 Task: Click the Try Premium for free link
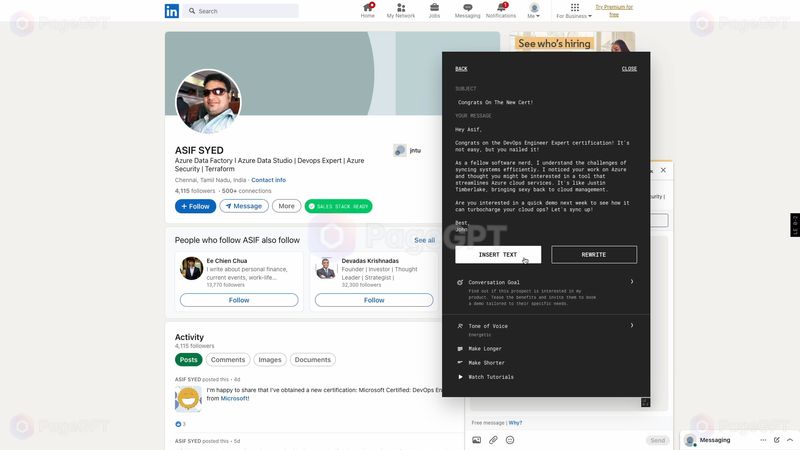click(x=614, y=11)
